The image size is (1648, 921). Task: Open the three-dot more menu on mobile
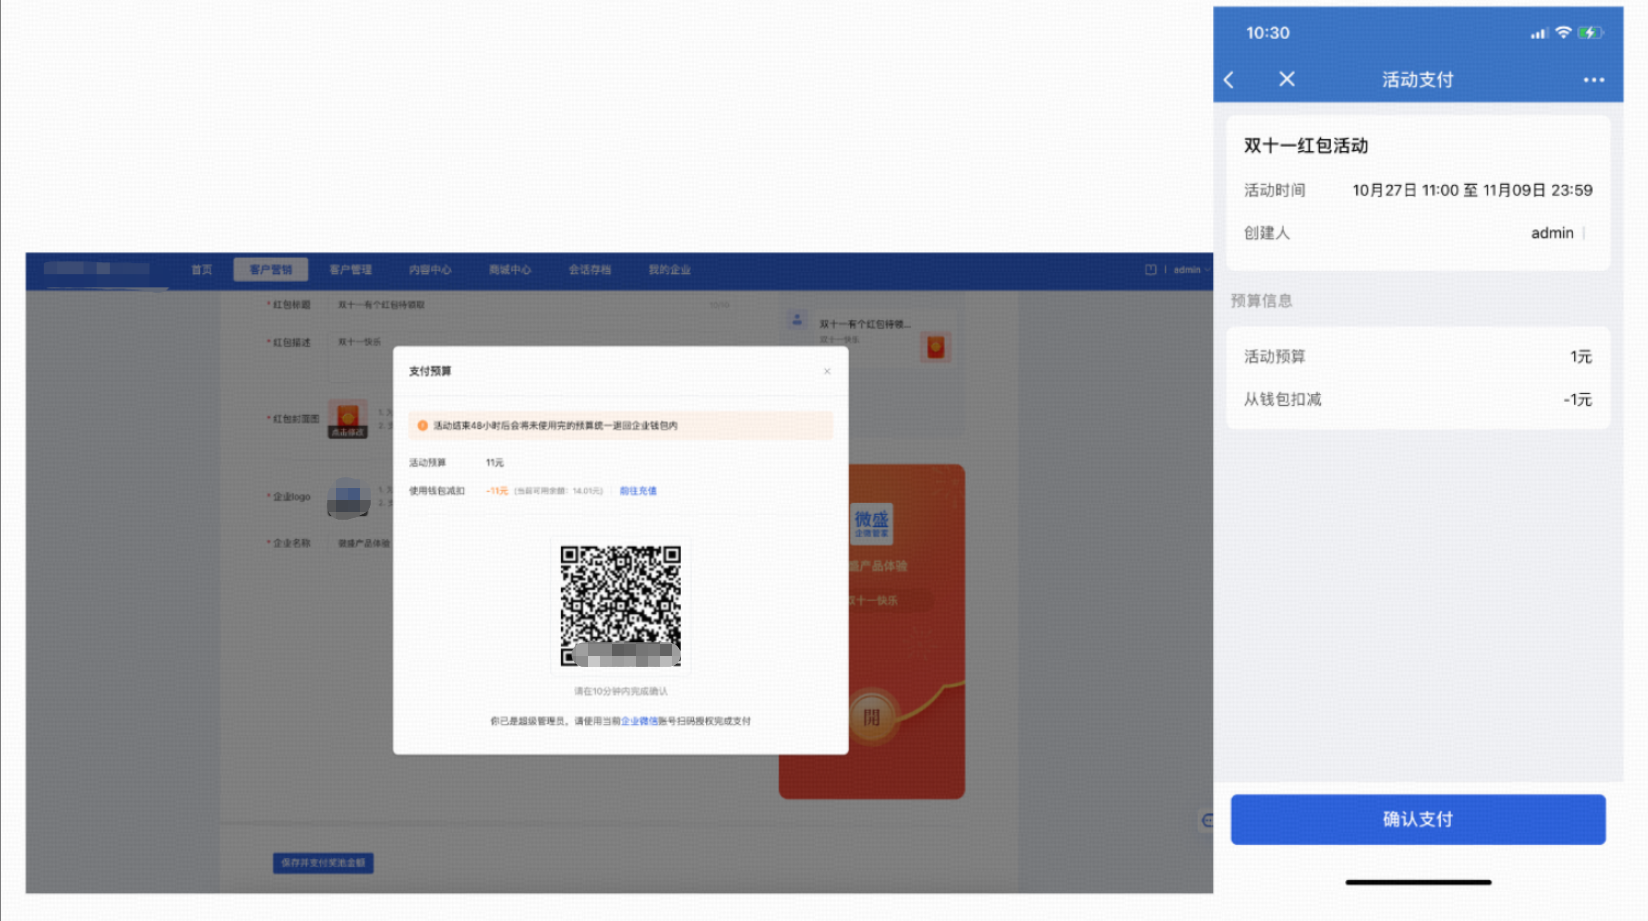(1593, 80)
